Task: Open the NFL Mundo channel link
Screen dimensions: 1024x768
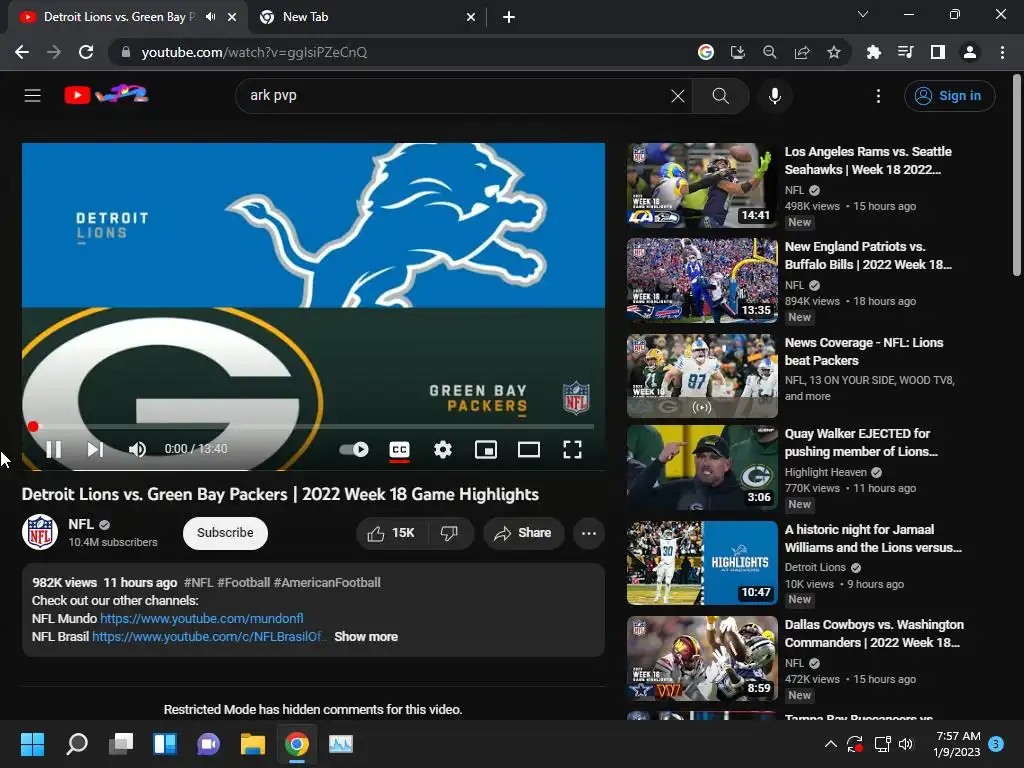Action: [x=202, y=618]
